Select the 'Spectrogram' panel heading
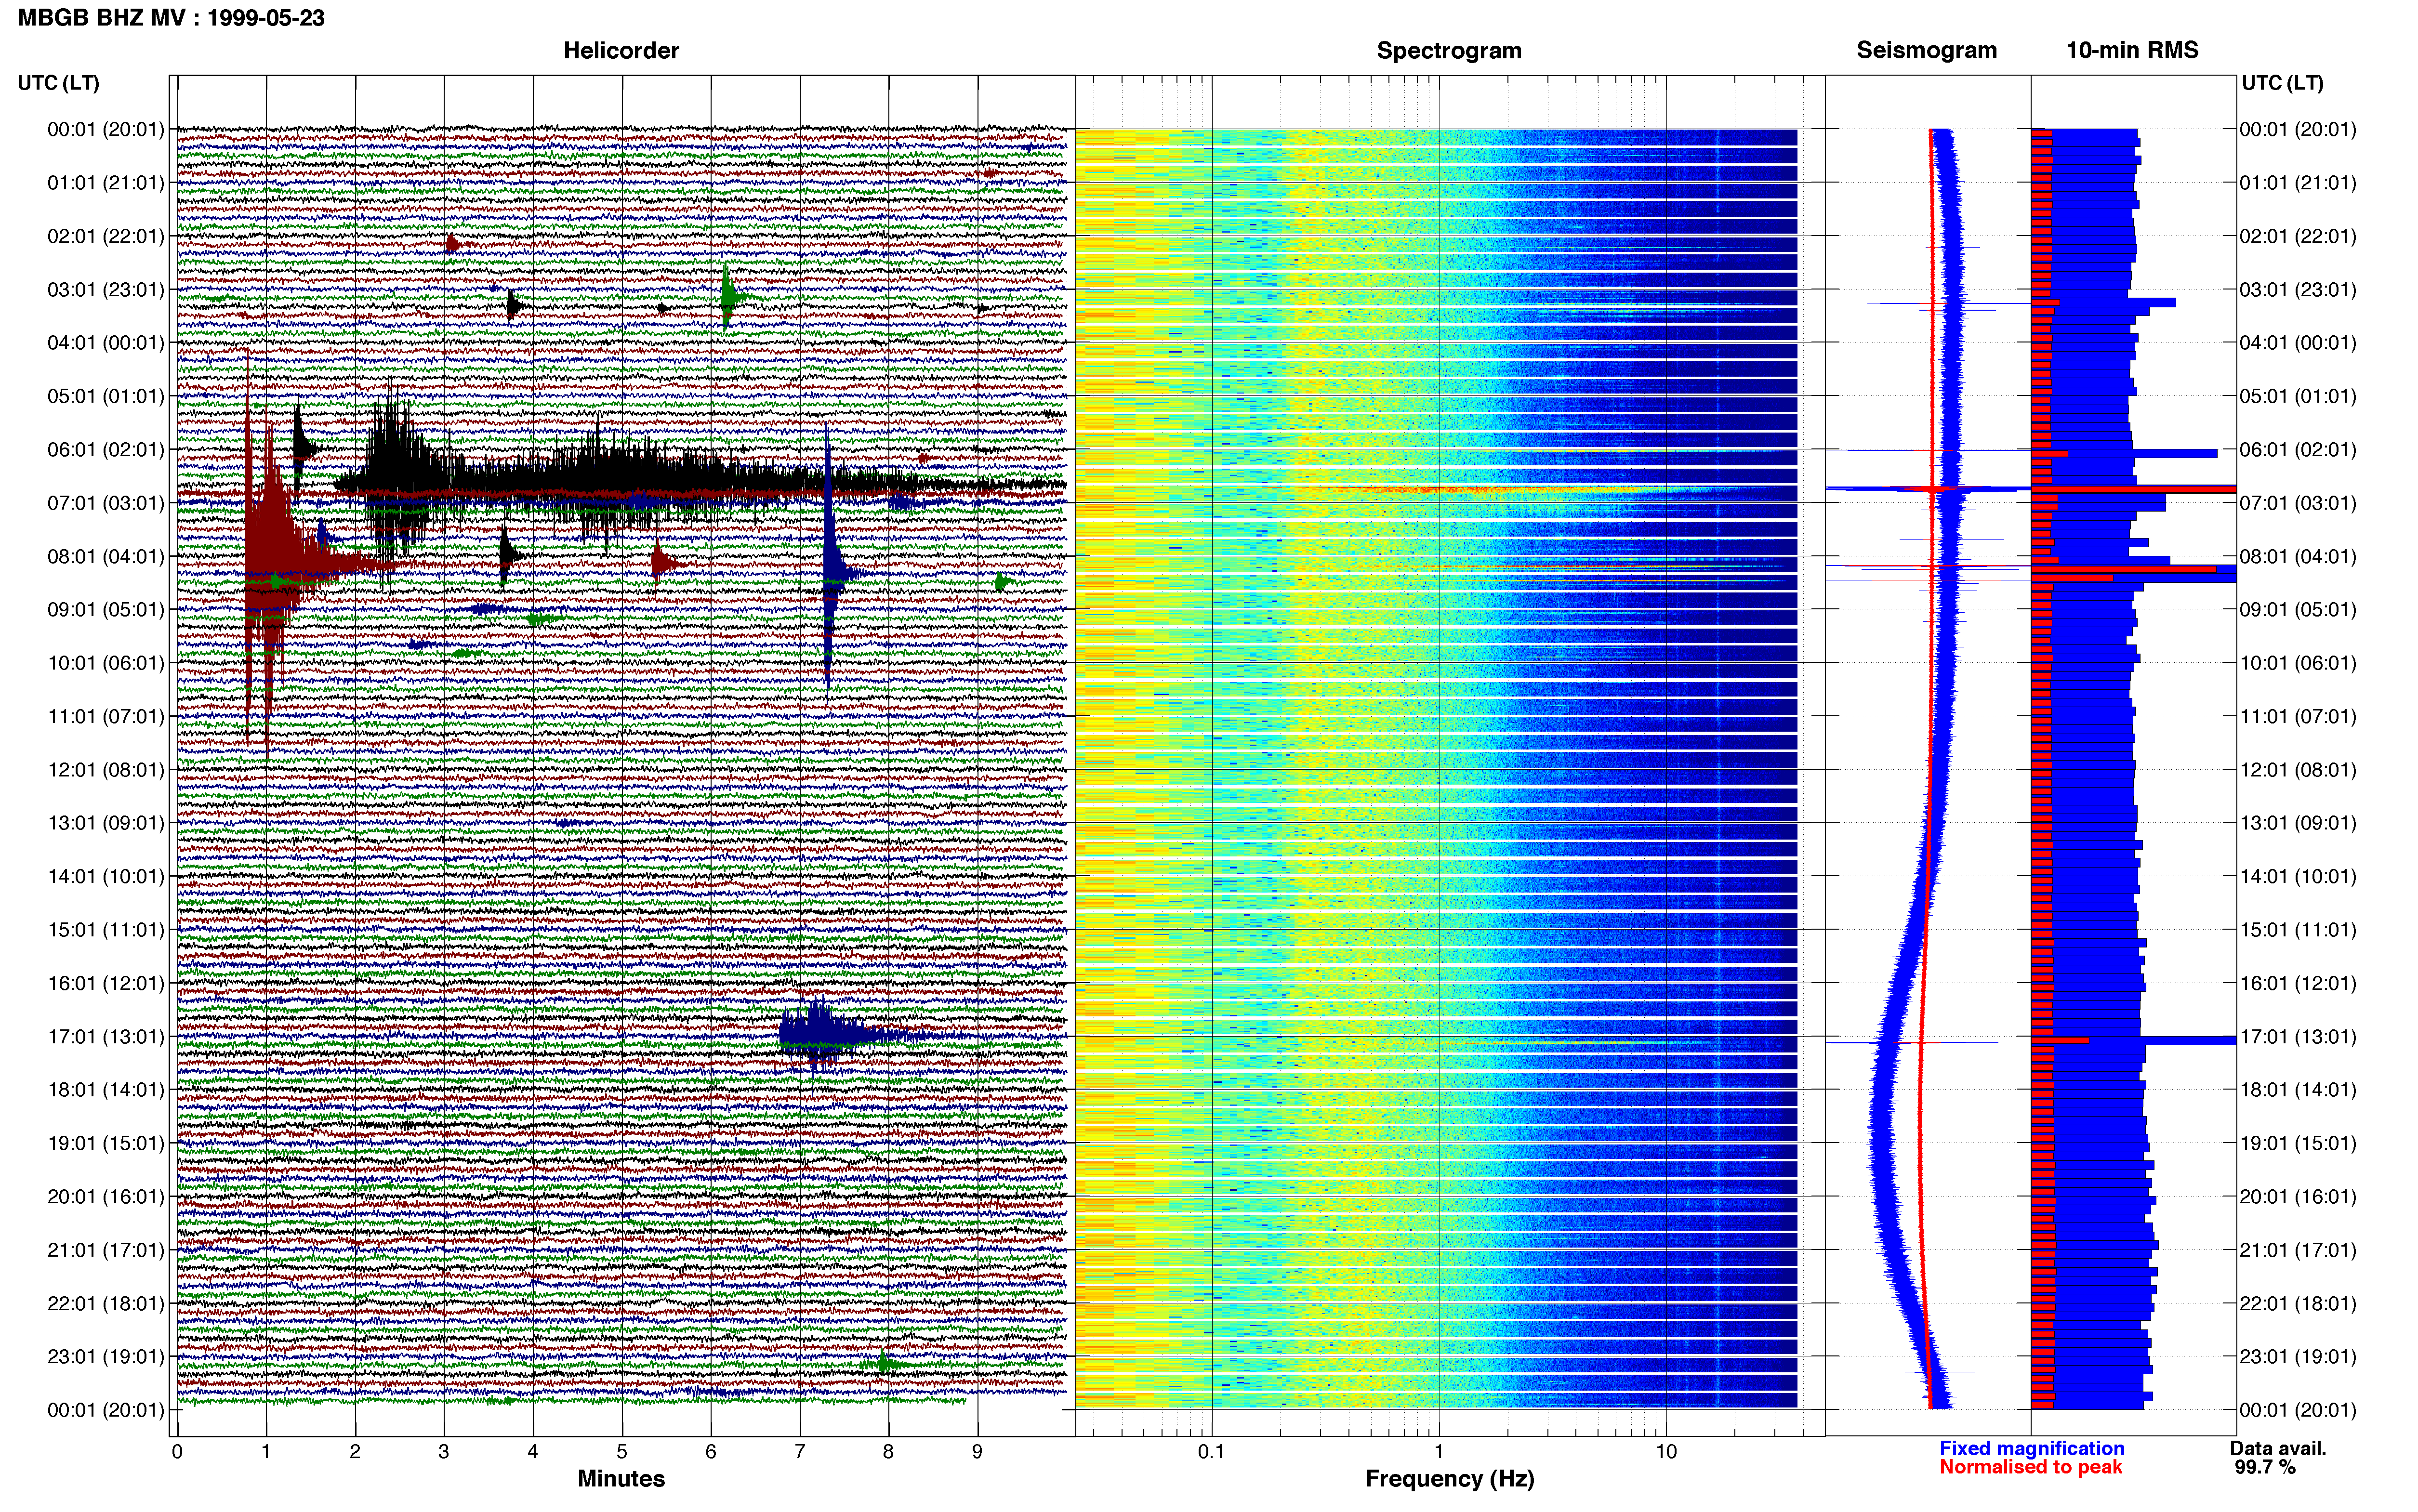This screenshot has width=2418, height=1512. pyautogui.click(x=1449, y=50)
